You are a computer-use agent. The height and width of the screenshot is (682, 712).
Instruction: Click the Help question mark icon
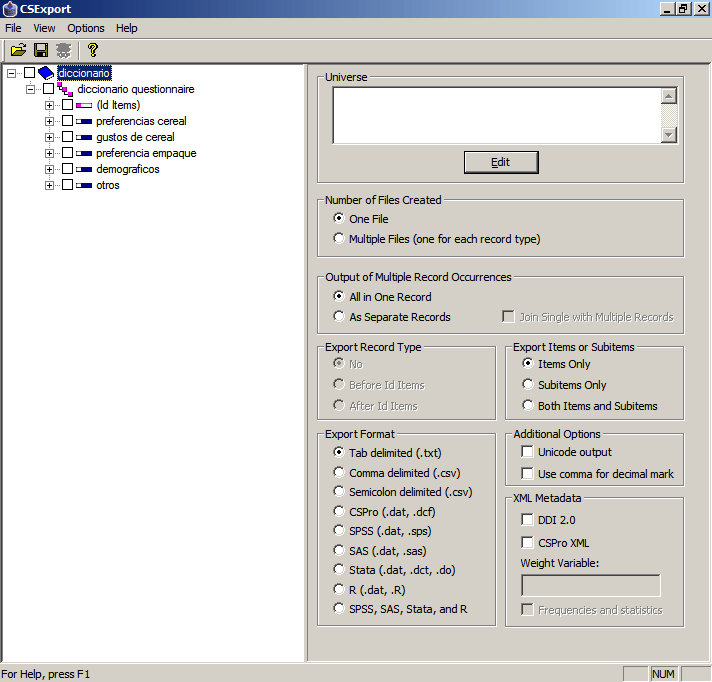(93, 49)
